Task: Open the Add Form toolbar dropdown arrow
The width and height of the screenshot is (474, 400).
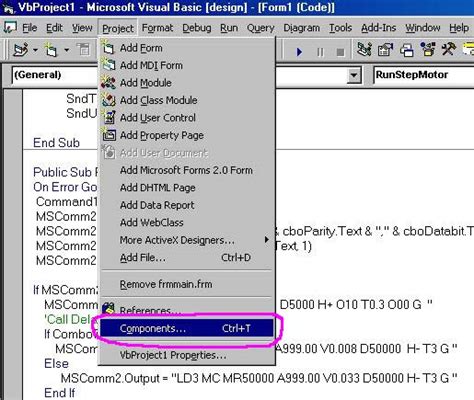Action: click(x=66, y=51)
